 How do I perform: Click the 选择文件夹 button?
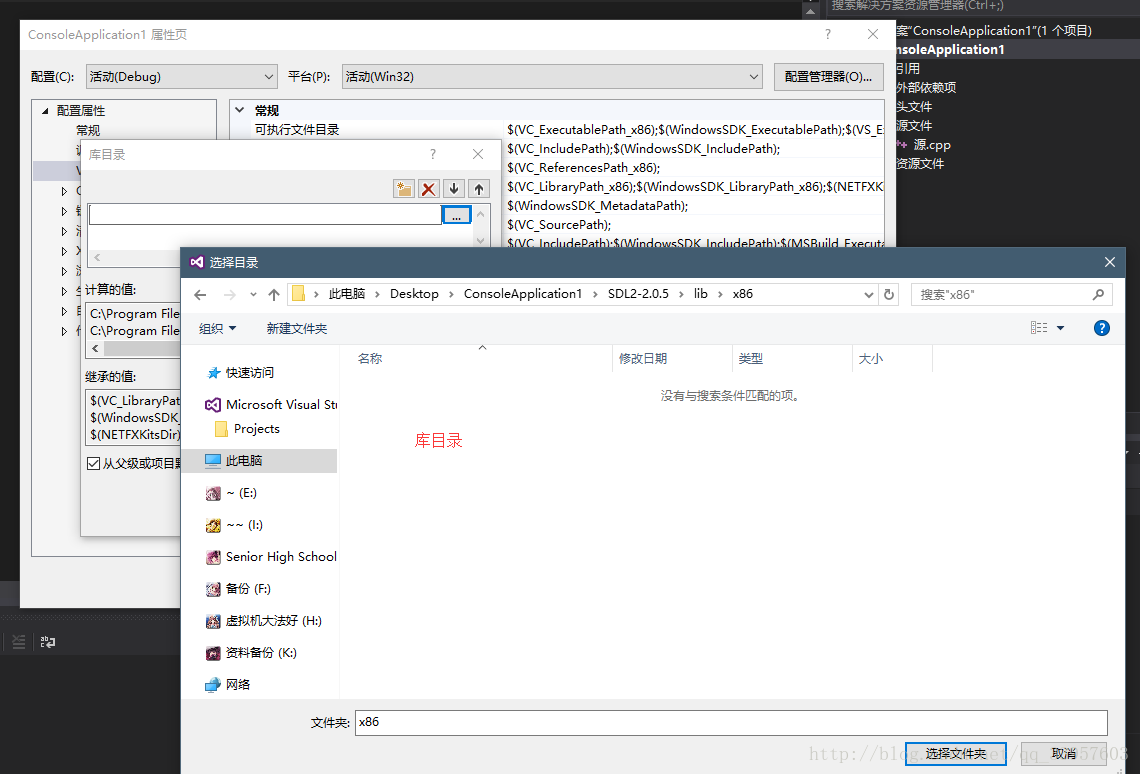pyautogui.click(x=955, y=754)
